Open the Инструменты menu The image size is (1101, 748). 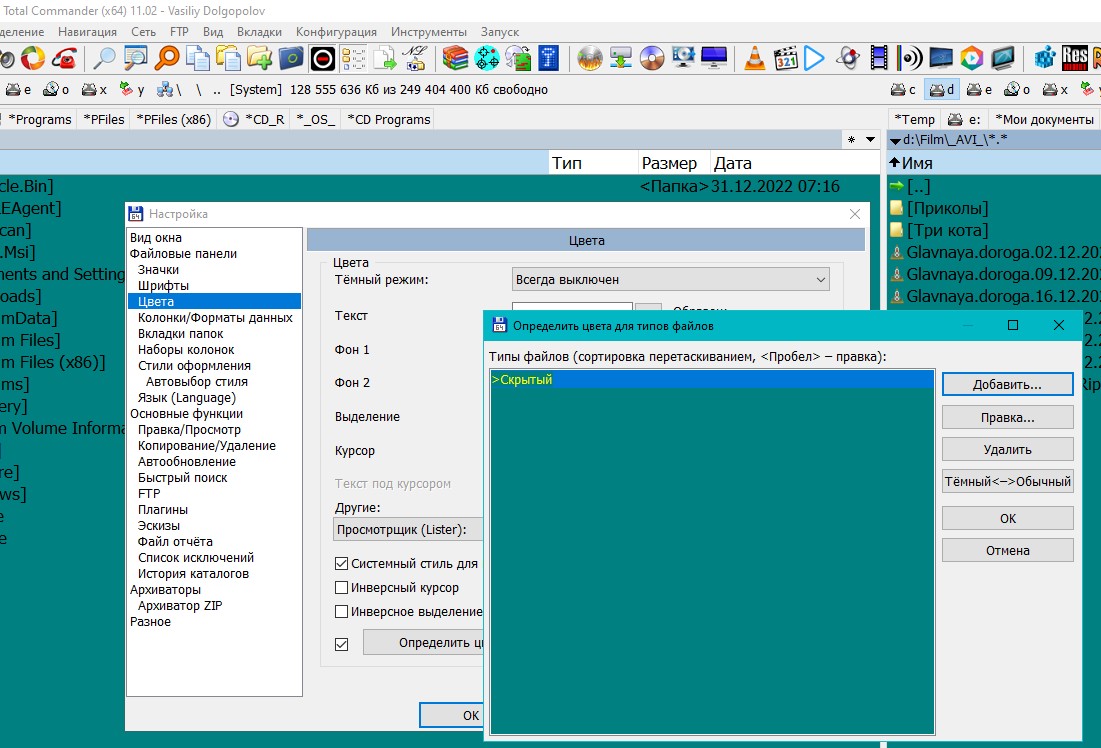429,32
